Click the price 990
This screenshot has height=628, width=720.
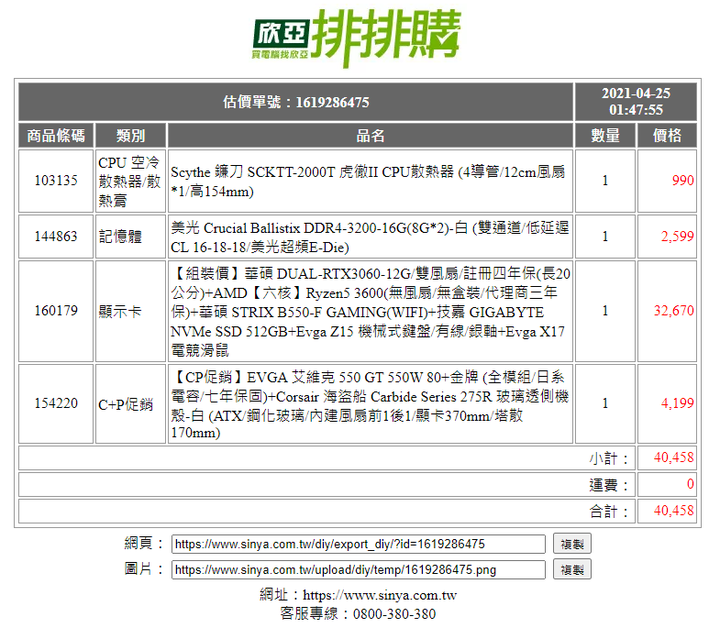683,180
